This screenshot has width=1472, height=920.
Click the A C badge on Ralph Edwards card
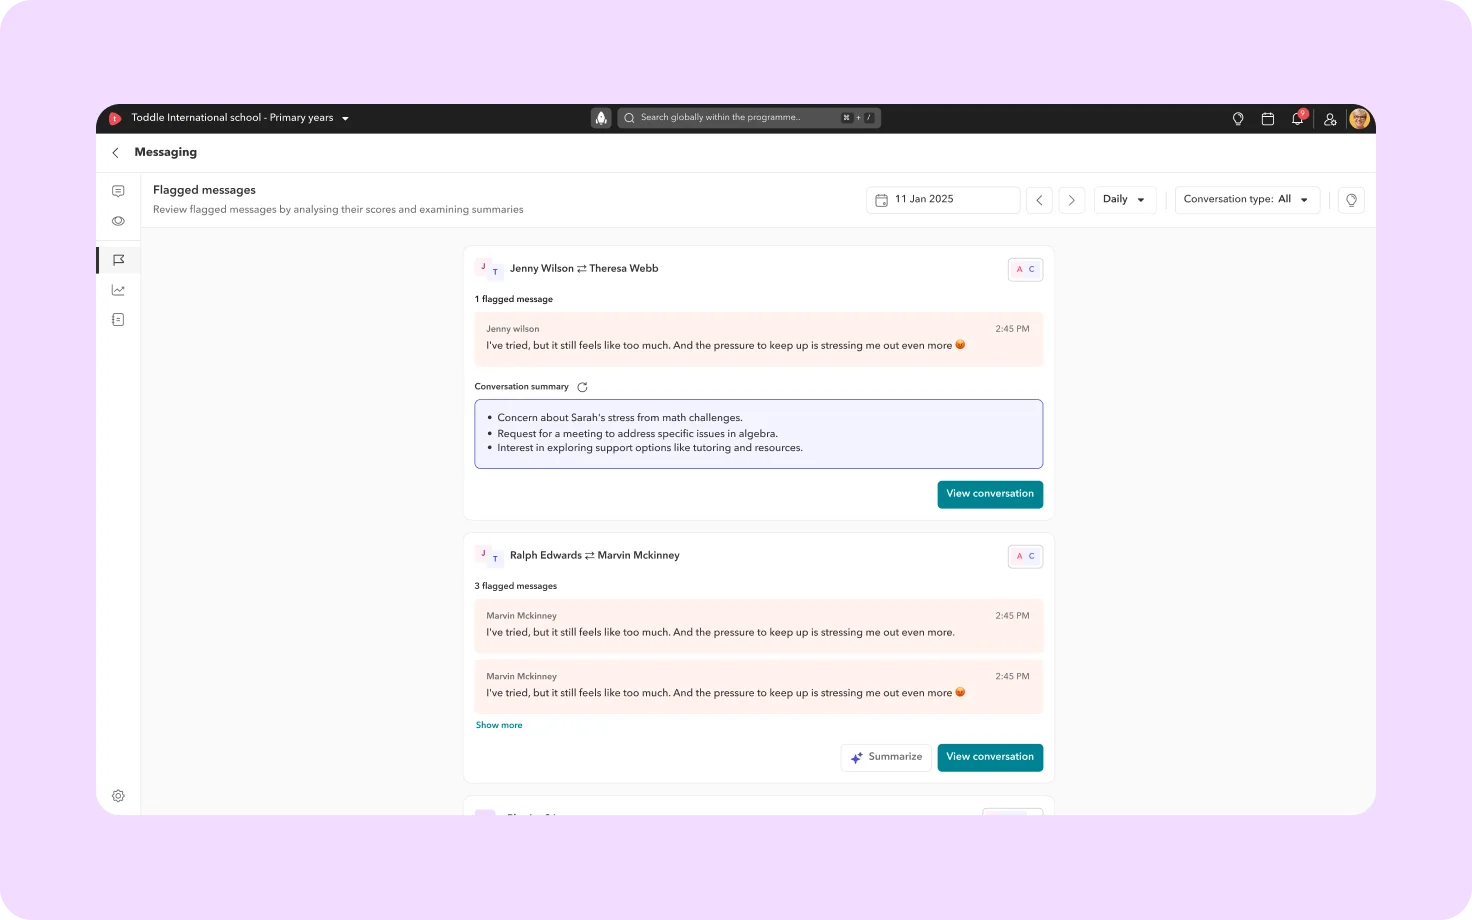(x=1026, y=556)
